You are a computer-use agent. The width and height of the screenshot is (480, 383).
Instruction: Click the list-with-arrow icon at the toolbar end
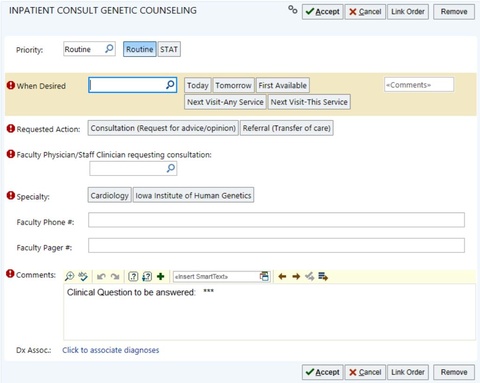click(323, 276)
